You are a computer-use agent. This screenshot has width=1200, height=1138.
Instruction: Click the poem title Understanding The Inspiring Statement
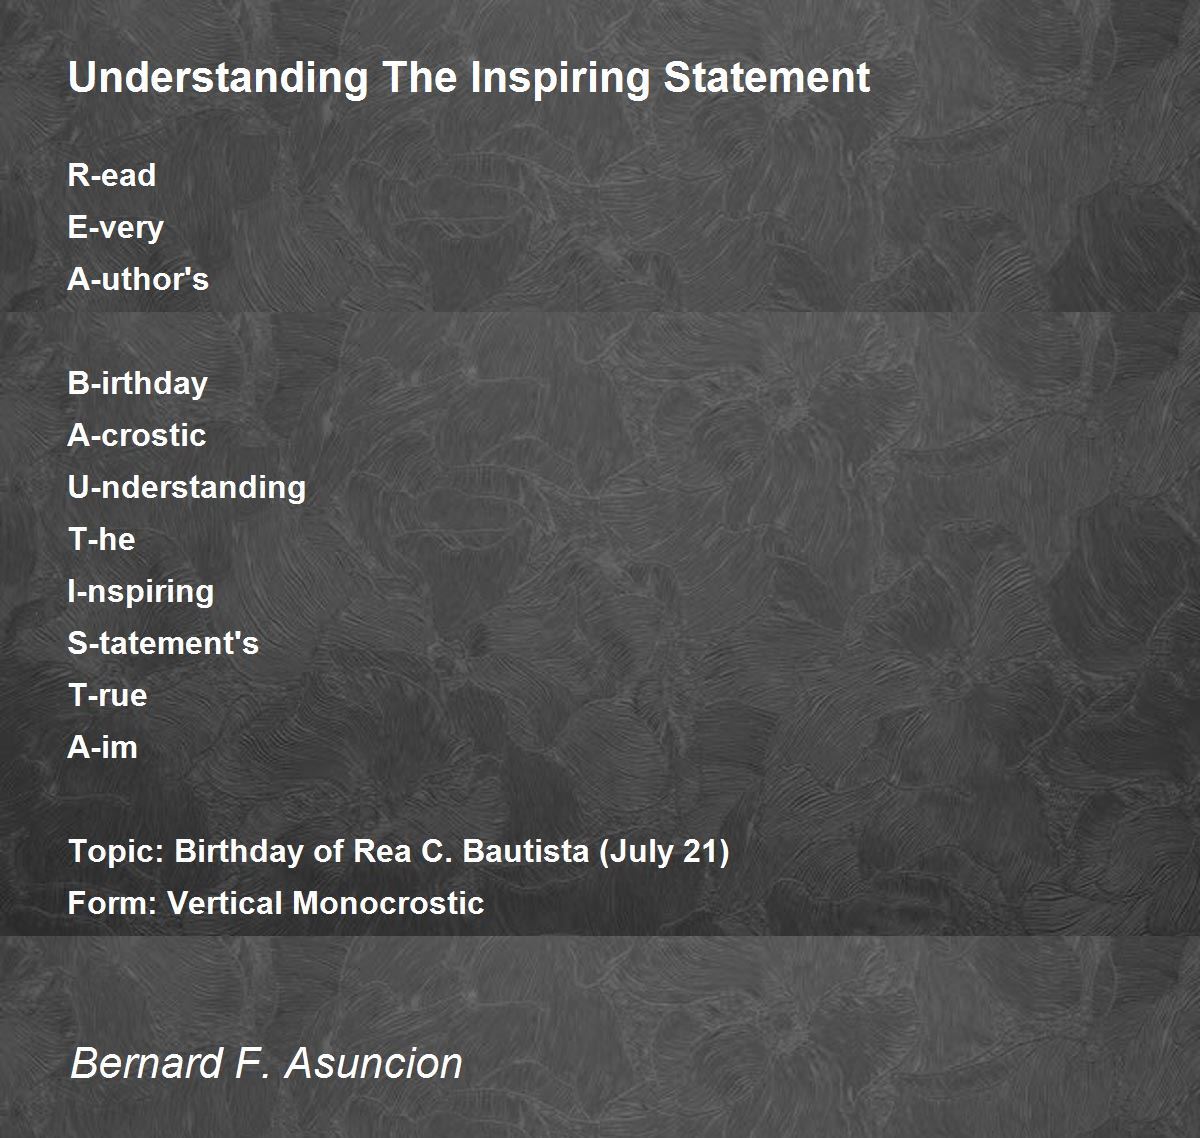point(469,78)
